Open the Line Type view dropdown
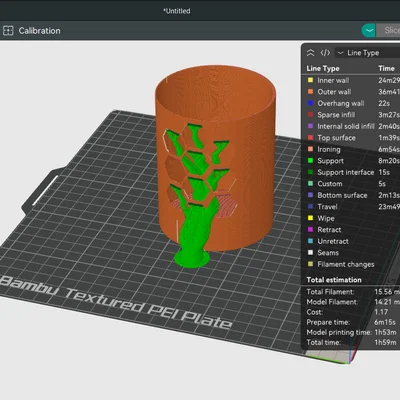This screenshot has width=400, height=400. 367,53
